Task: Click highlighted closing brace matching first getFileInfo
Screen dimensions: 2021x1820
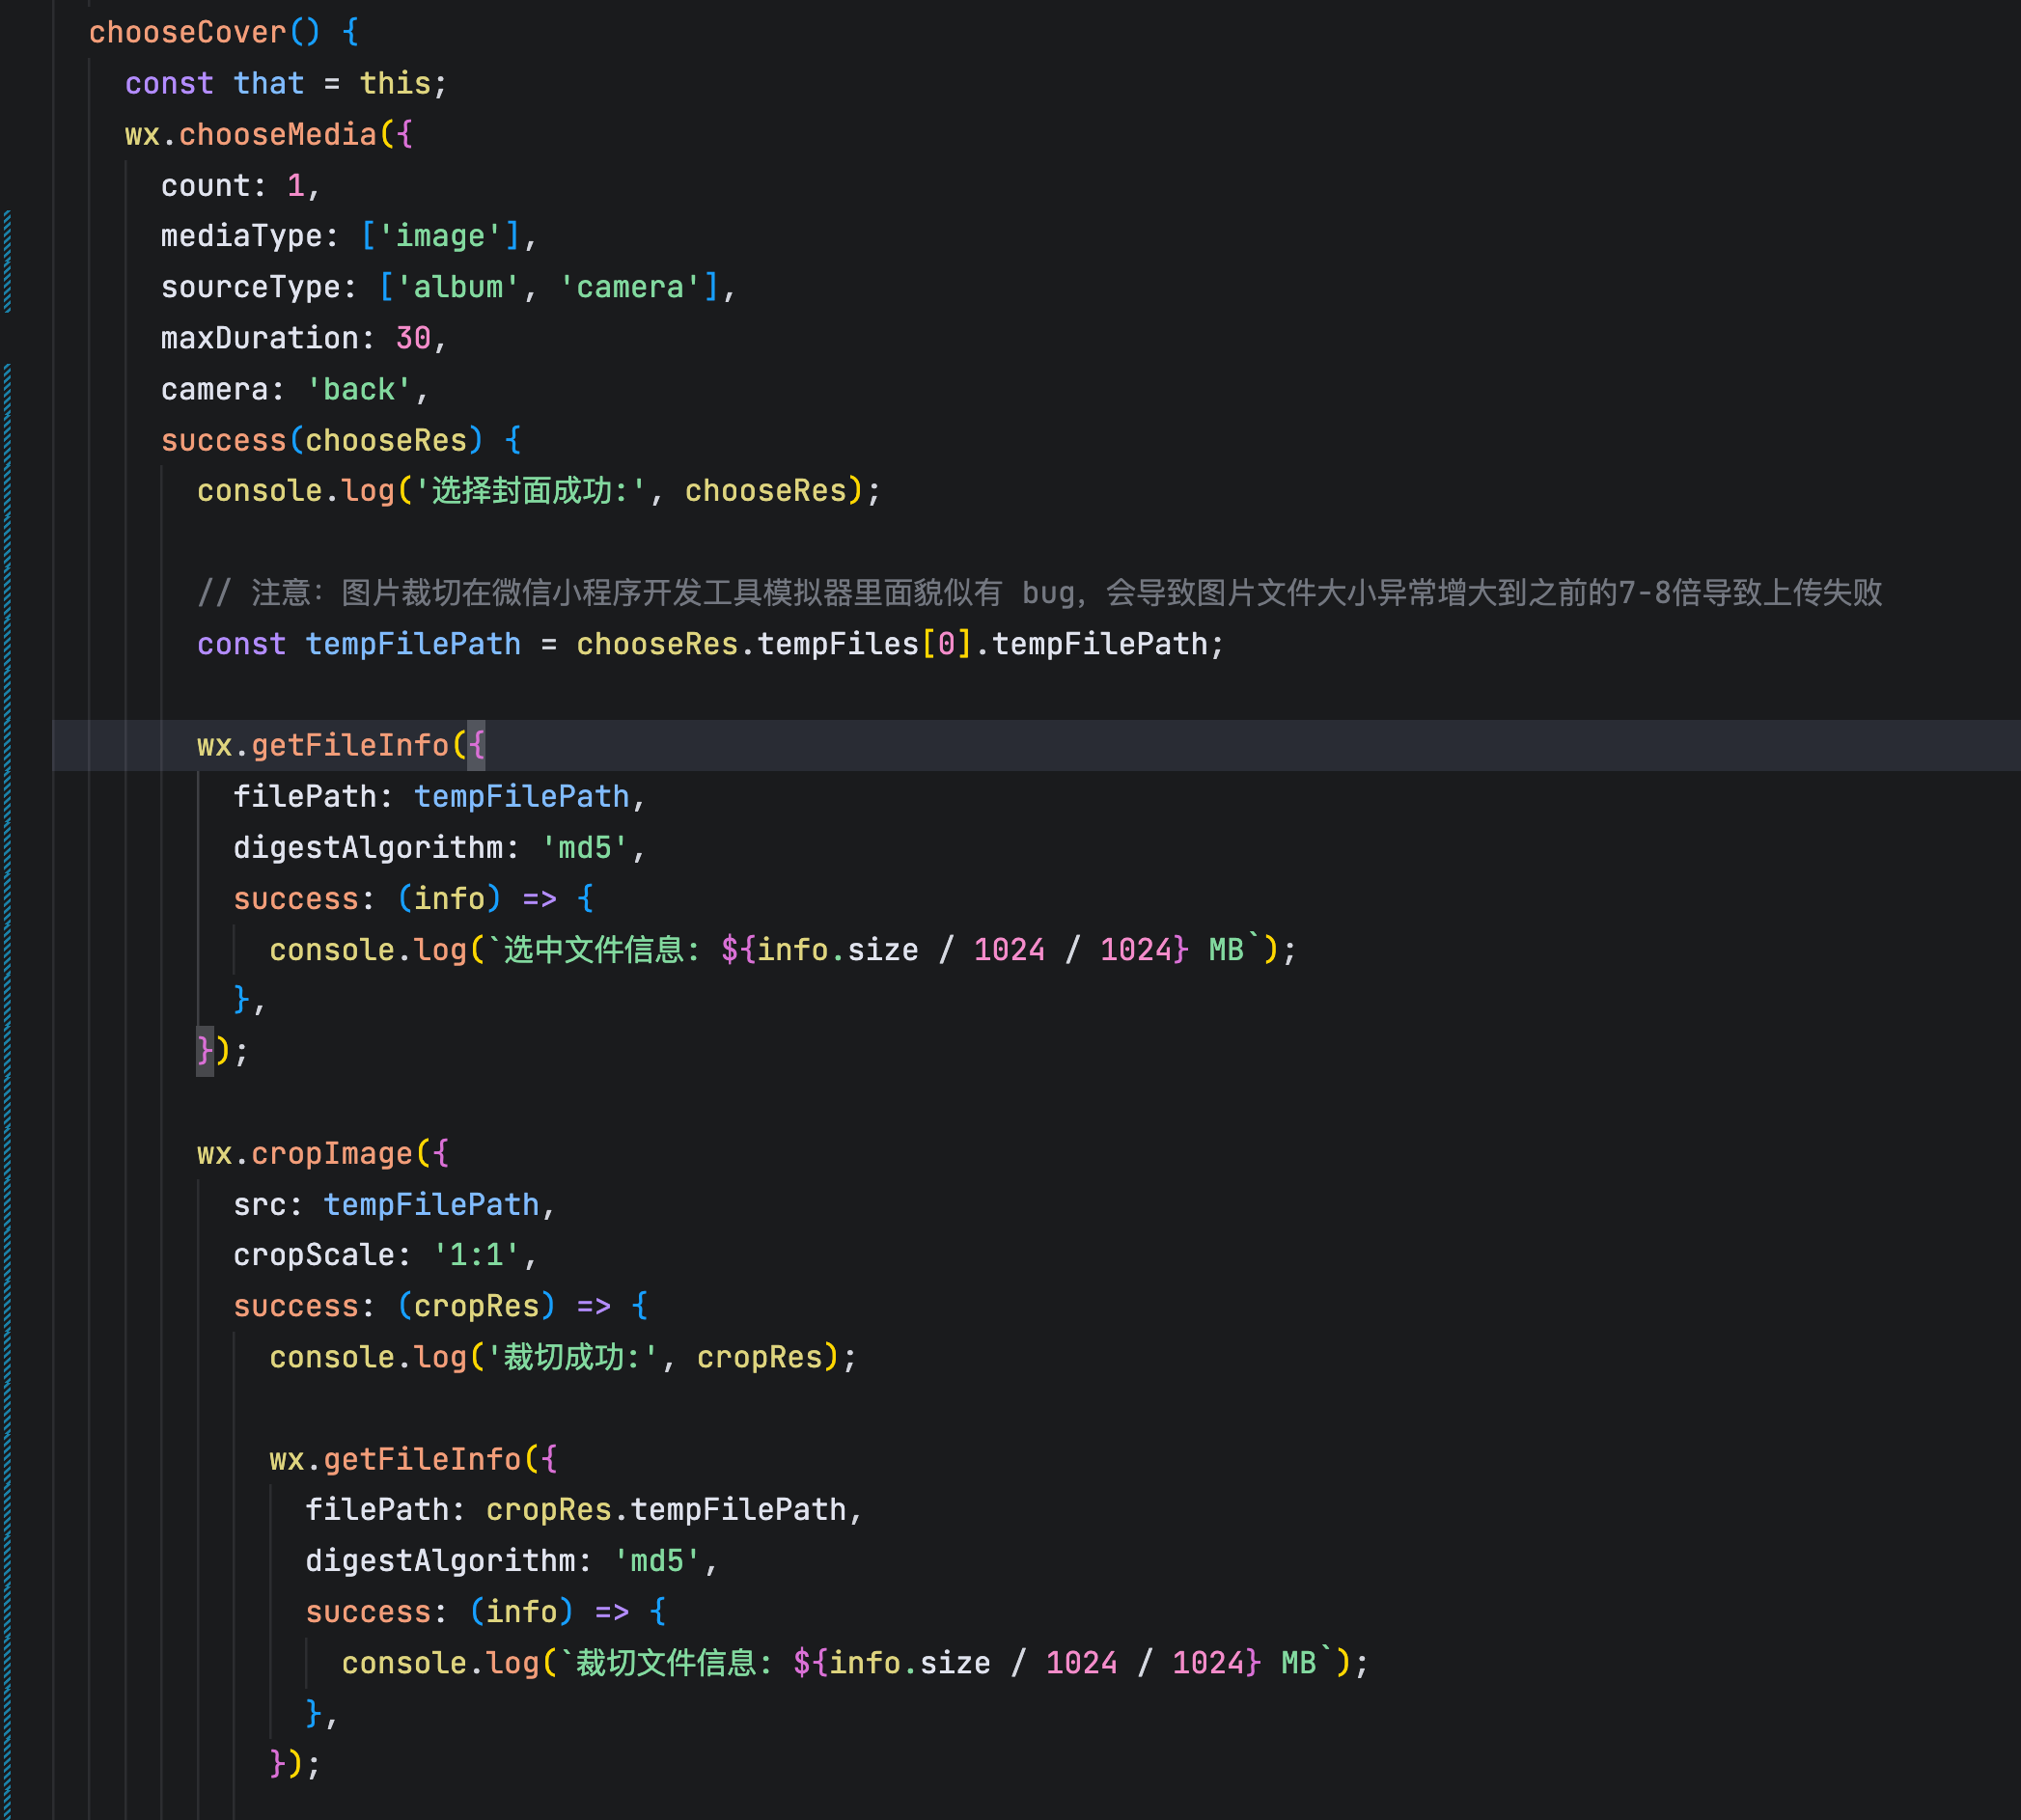Action: pyautogui.click(x=205, y=1050)
